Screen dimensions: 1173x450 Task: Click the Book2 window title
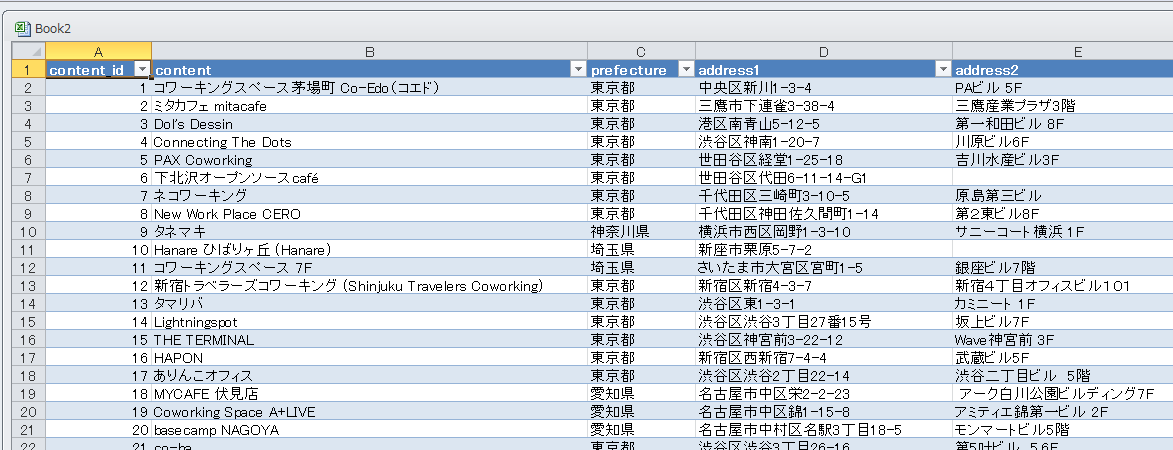coord(52,29)
